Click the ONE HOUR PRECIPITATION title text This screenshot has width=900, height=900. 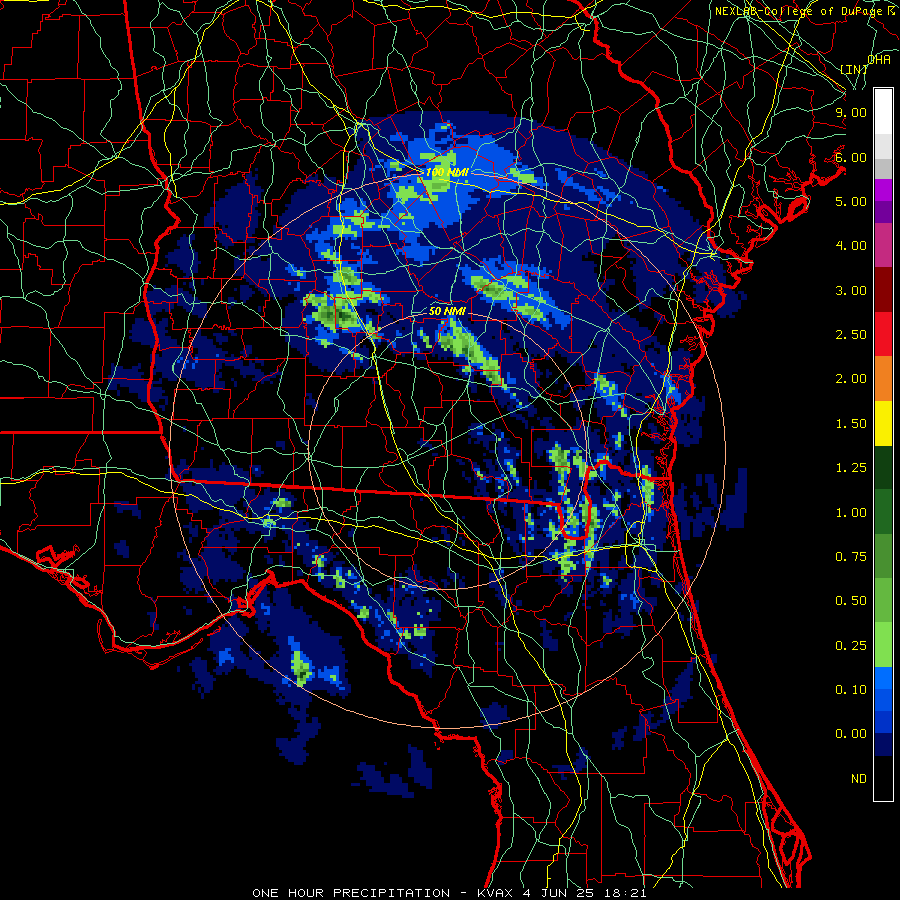(x=351, y=893)
